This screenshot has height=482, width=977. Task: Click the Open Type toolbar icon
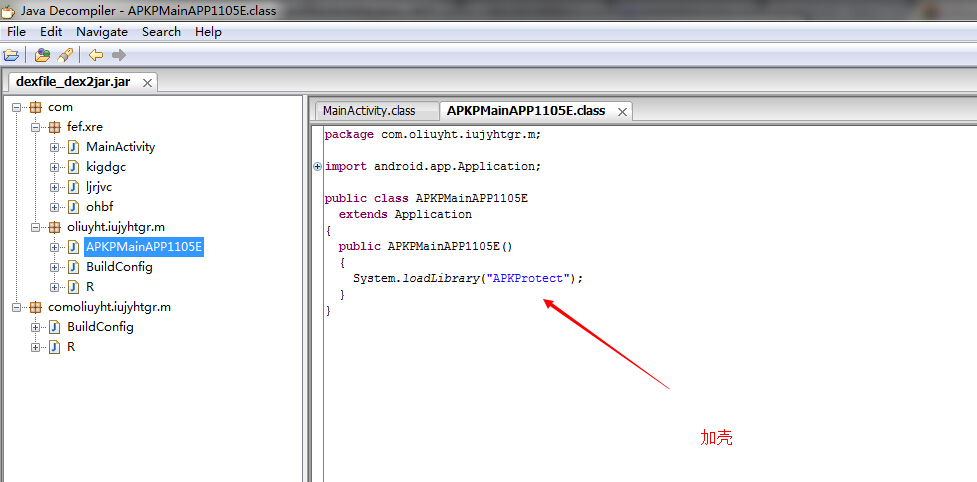[x=43, y=55]
